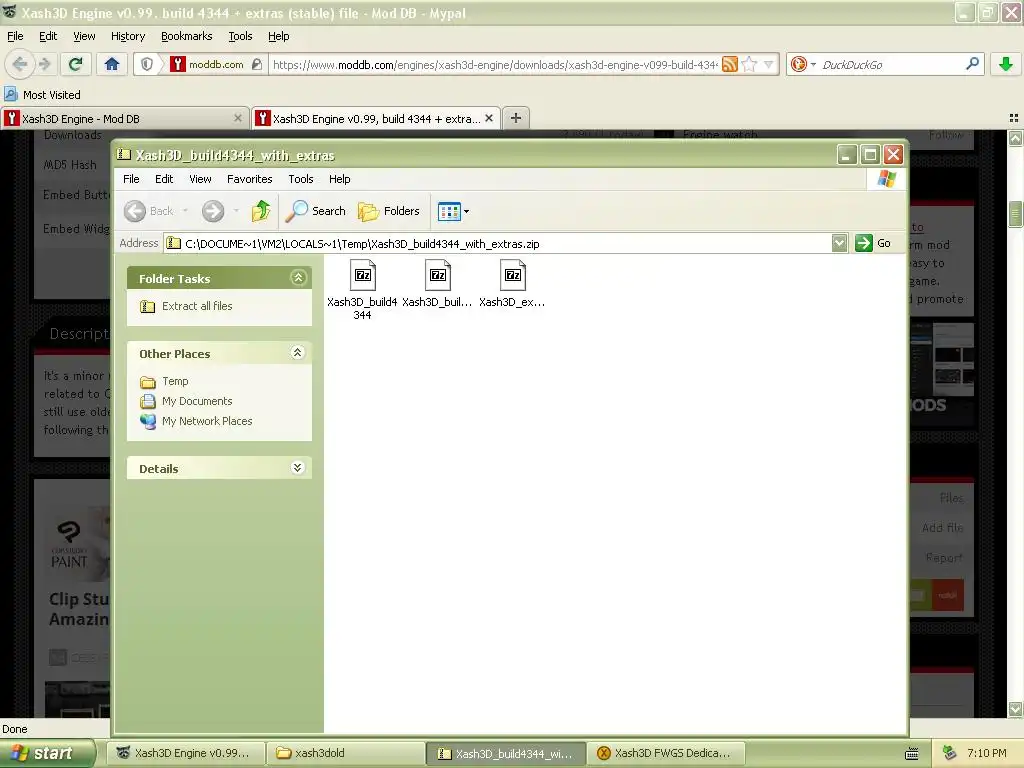This screenshot has width=1024, height=768.
Task: Click the RSS feed icon in address bar
Action: (730, 64)
